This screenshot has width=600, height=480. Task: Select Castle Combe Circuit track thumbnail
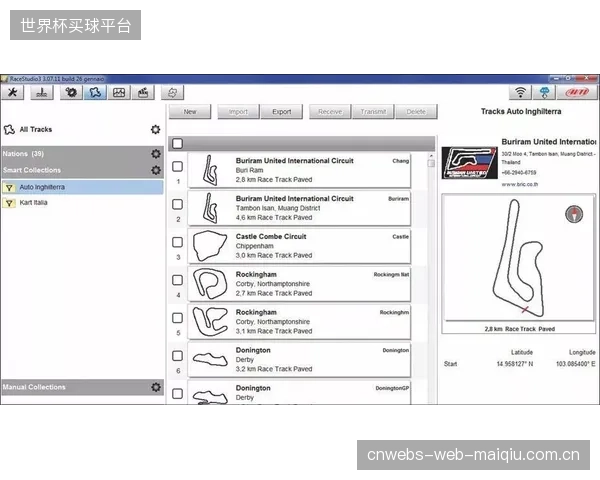pyautogui.click(x=210, y=246)
